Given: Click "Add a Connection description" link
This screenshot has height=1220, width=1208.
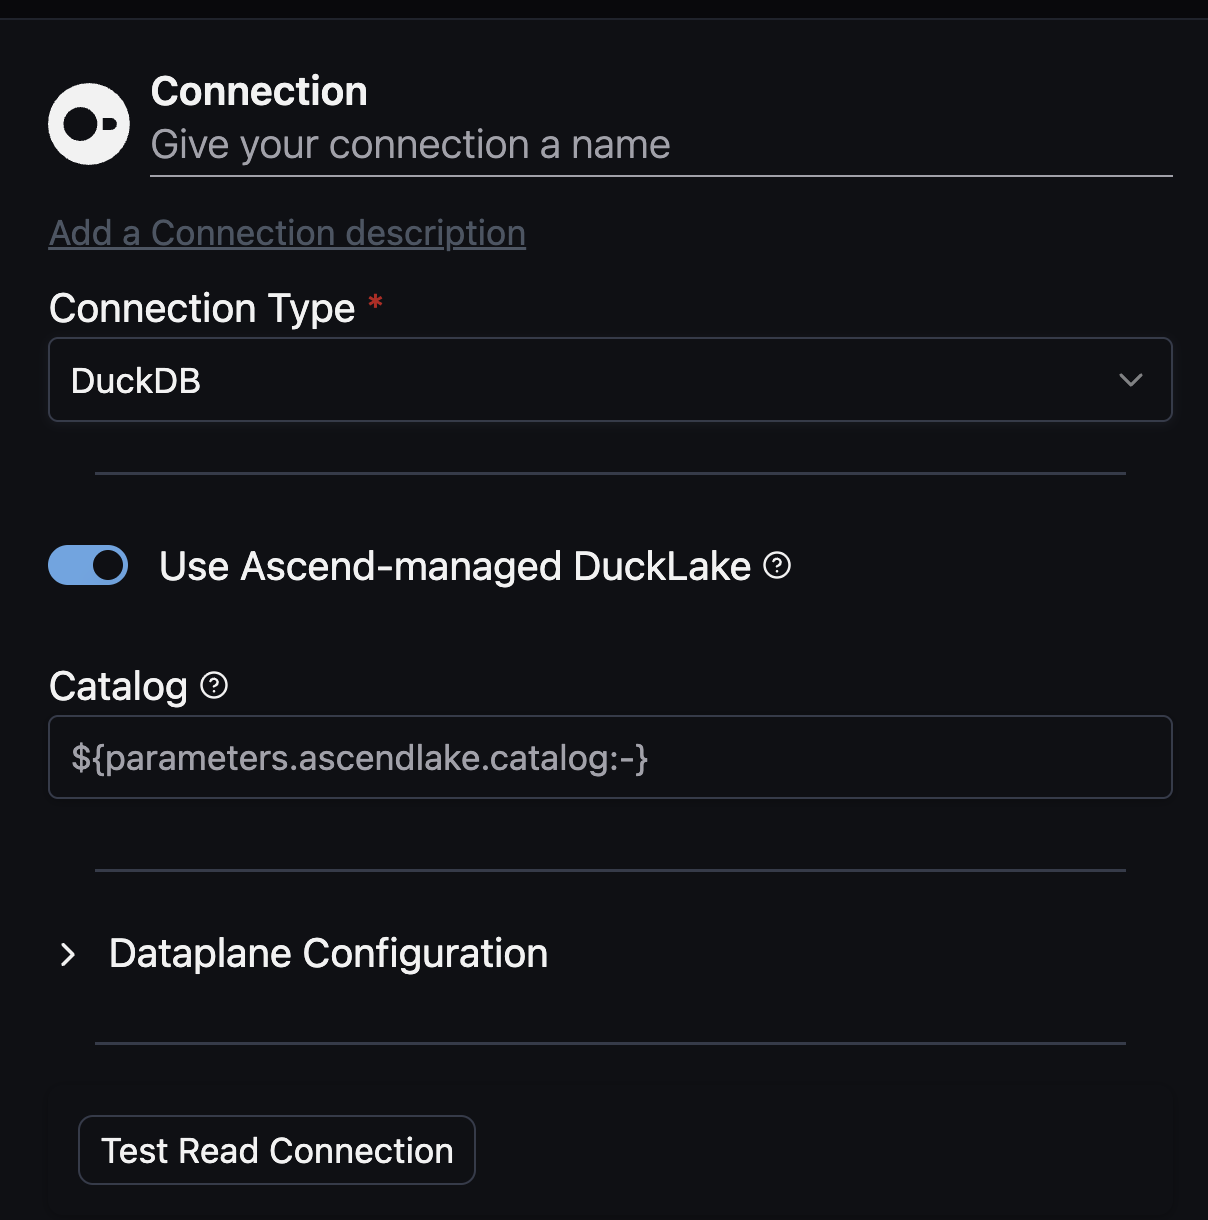Looking at the screenshot, I should pos(287,233).
